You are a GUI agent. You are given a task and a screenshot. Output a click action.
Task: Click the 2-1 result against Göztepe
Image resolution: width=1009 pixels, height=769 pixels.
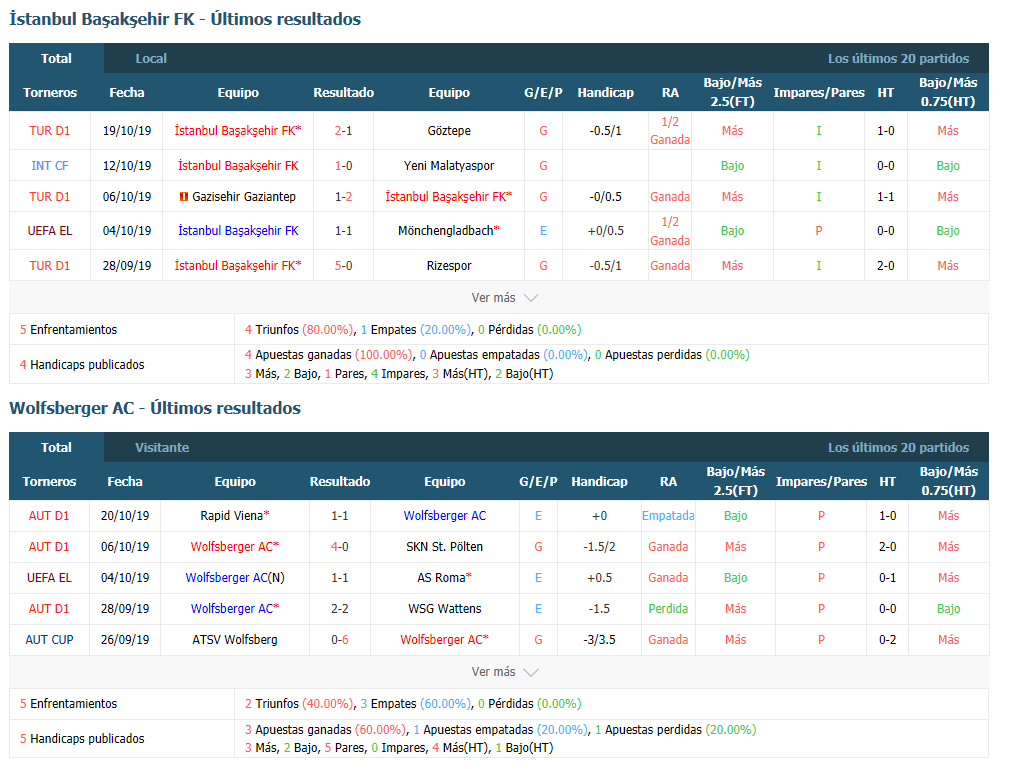344,131
